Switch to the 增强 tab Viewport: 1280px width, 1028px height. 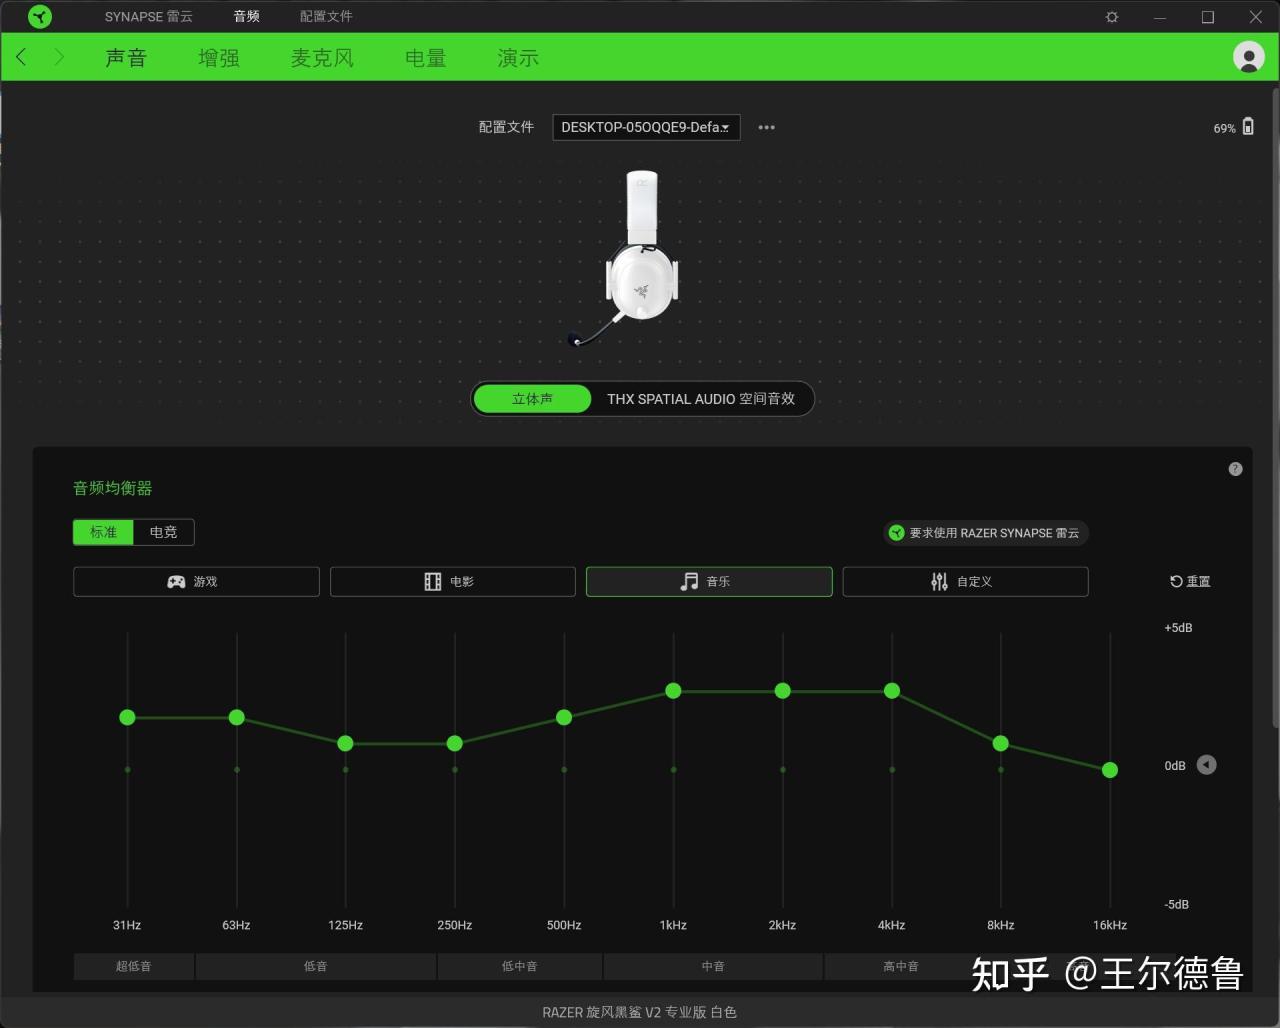click(x=219, y=58)
